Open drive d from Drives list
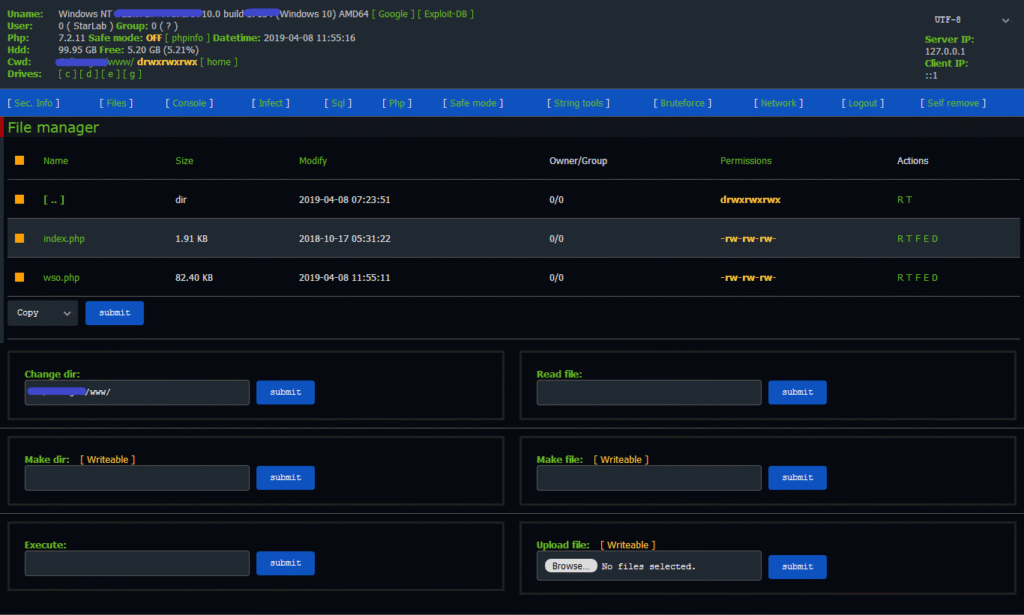Image resolution: width=1024 pixels, height=615 pixels. pos(90,74)
